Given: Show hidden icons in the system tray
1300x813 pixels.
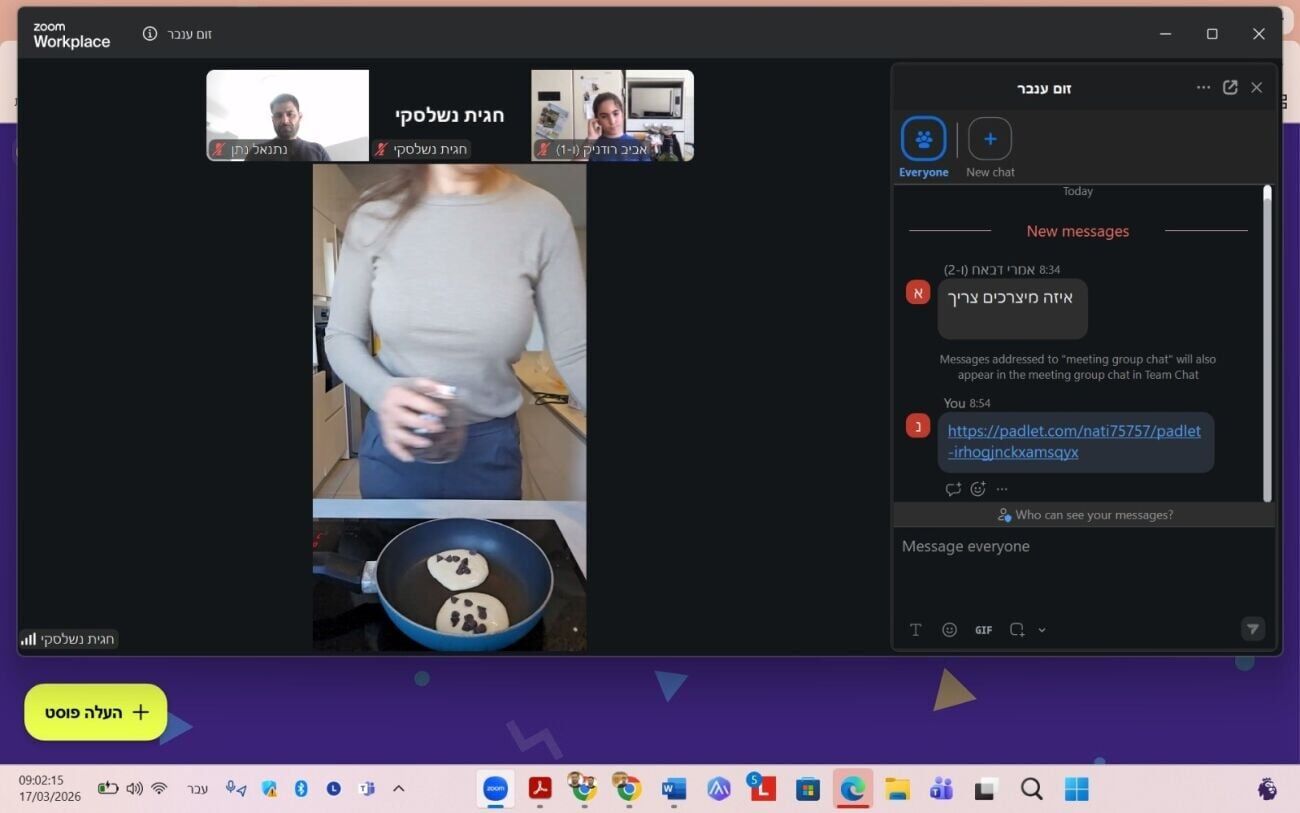Looking at the screenshot, I should (398, 789).
